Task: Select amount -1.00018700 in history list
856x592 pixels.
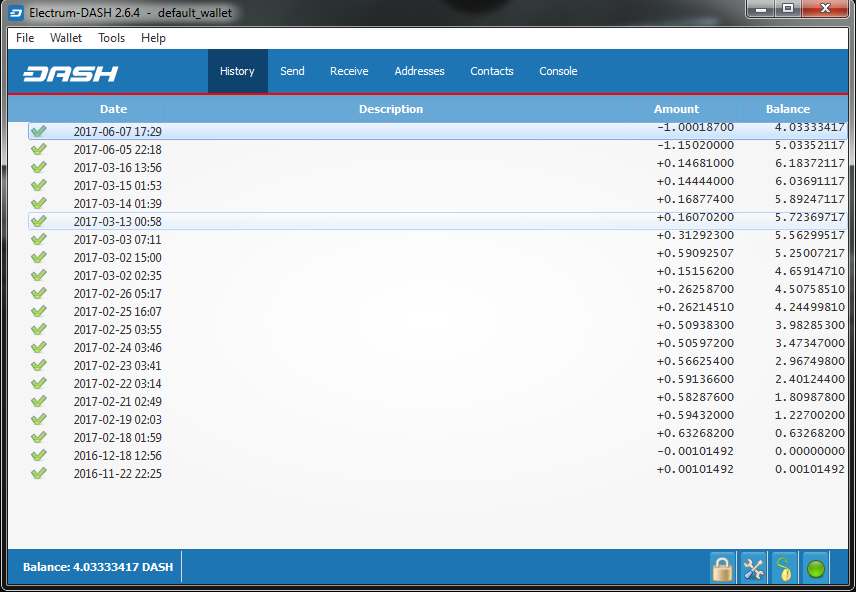Action: click(695, 127)
